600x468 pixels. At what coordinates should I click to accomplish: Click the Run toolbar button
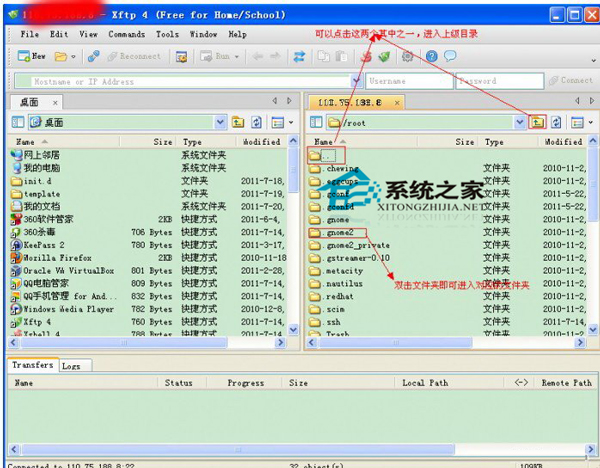(215, 57)
